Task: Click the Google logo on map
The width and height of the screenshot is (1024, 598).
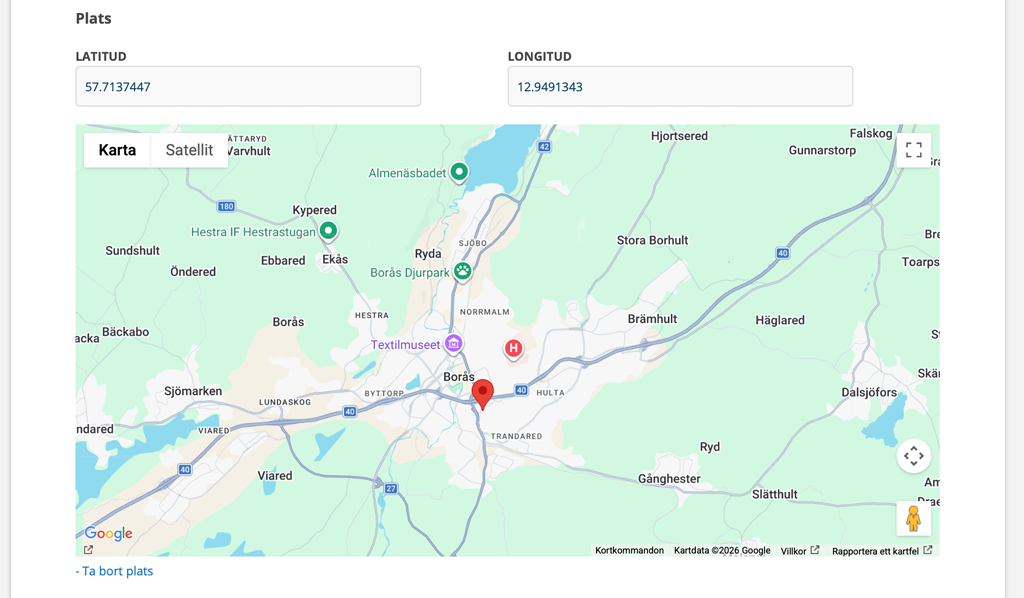Action: [x=108, y=534]
